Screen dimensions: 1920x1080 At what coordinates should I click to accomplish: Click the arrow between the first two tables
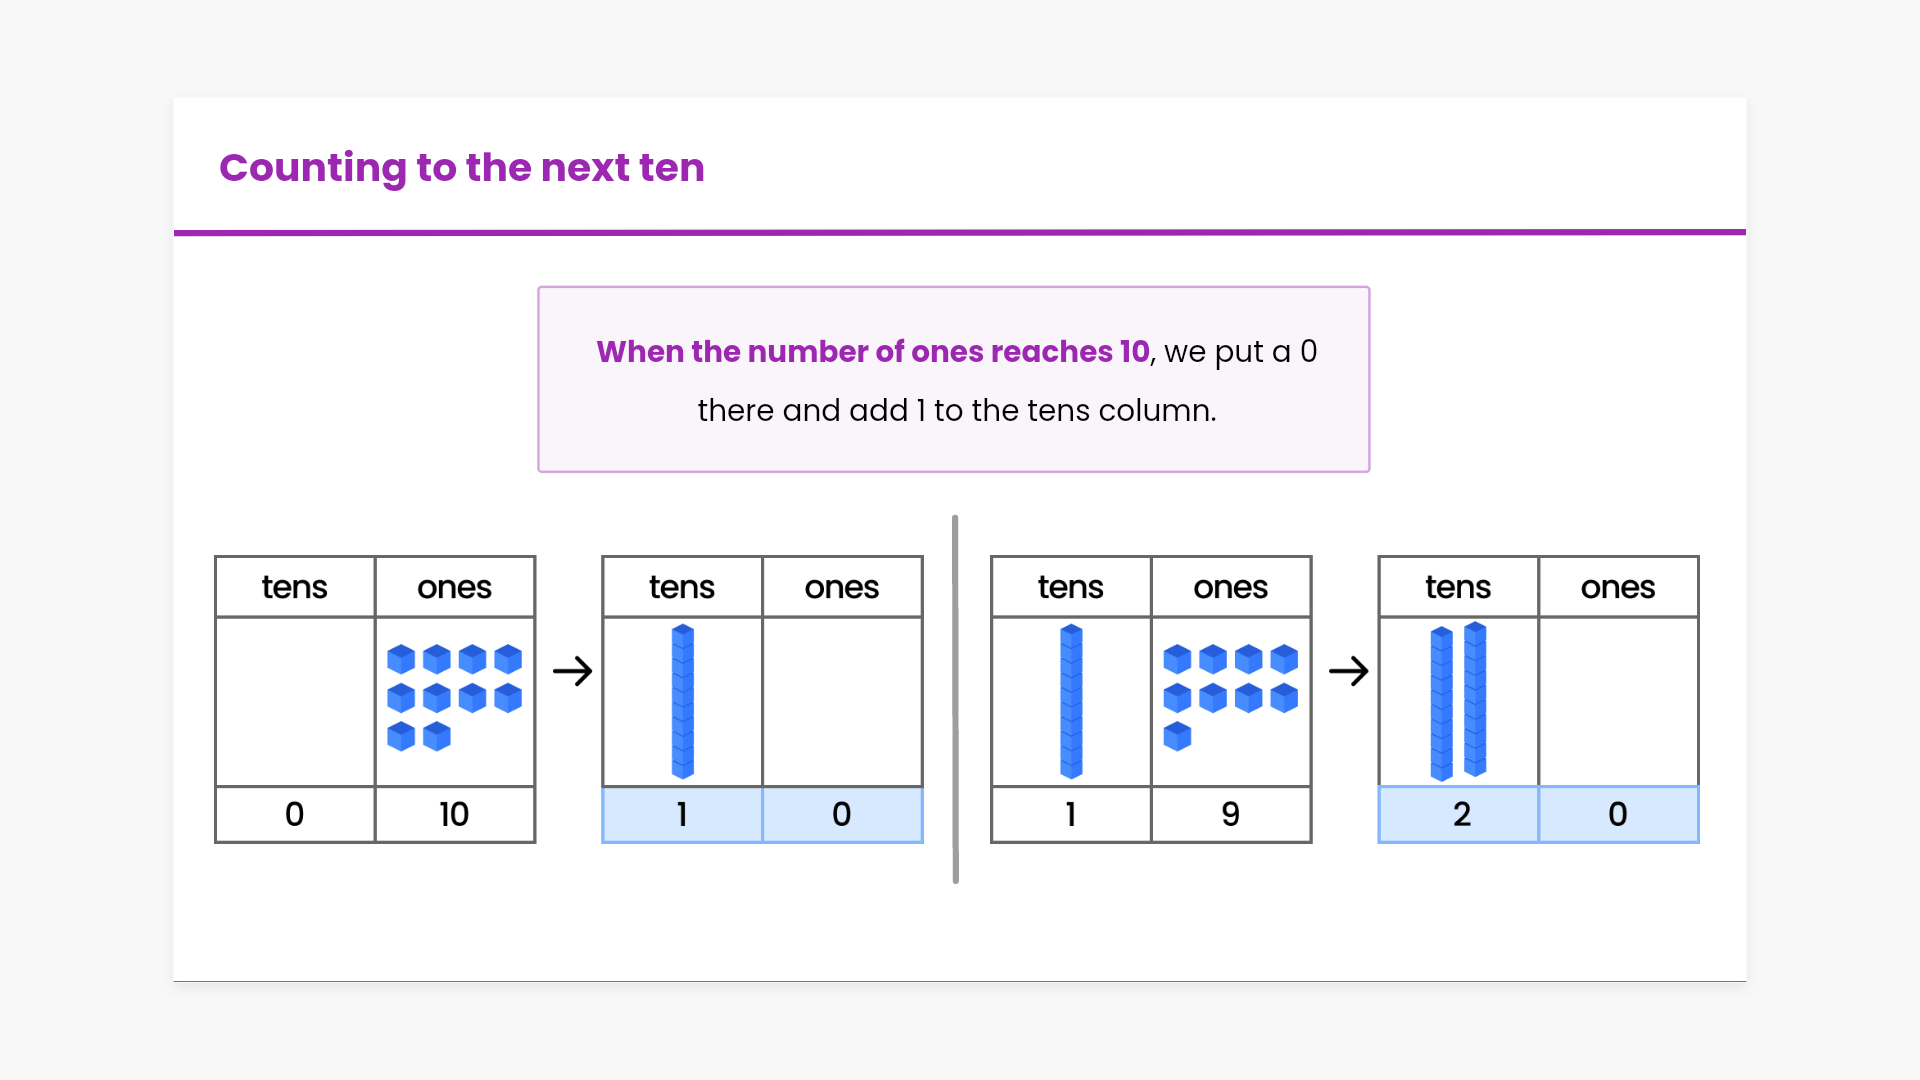click(x=572, y=671)
